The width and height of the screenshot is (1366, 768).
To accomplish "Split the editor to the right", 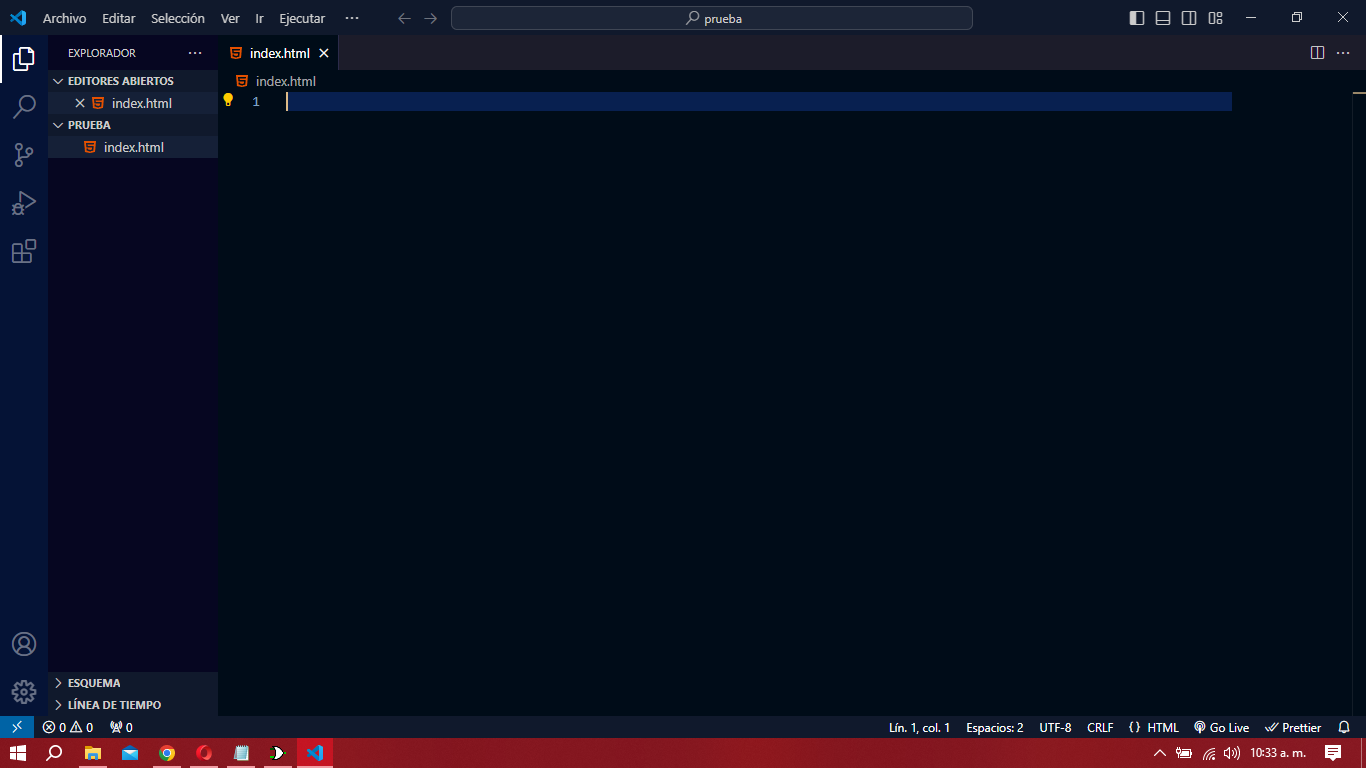I will pyautogui.click(x=1317, y=53).
